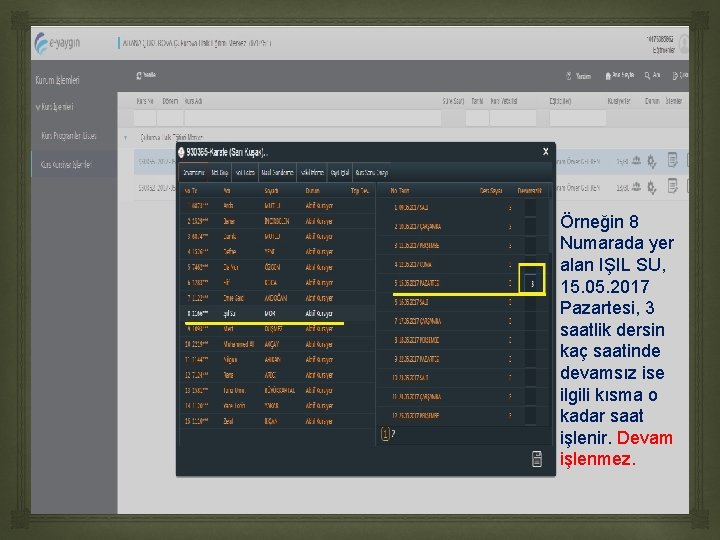This screenshot has height=540, width=720.
Task: Select the Devamsızlık tab
Action: click(193, 173)
